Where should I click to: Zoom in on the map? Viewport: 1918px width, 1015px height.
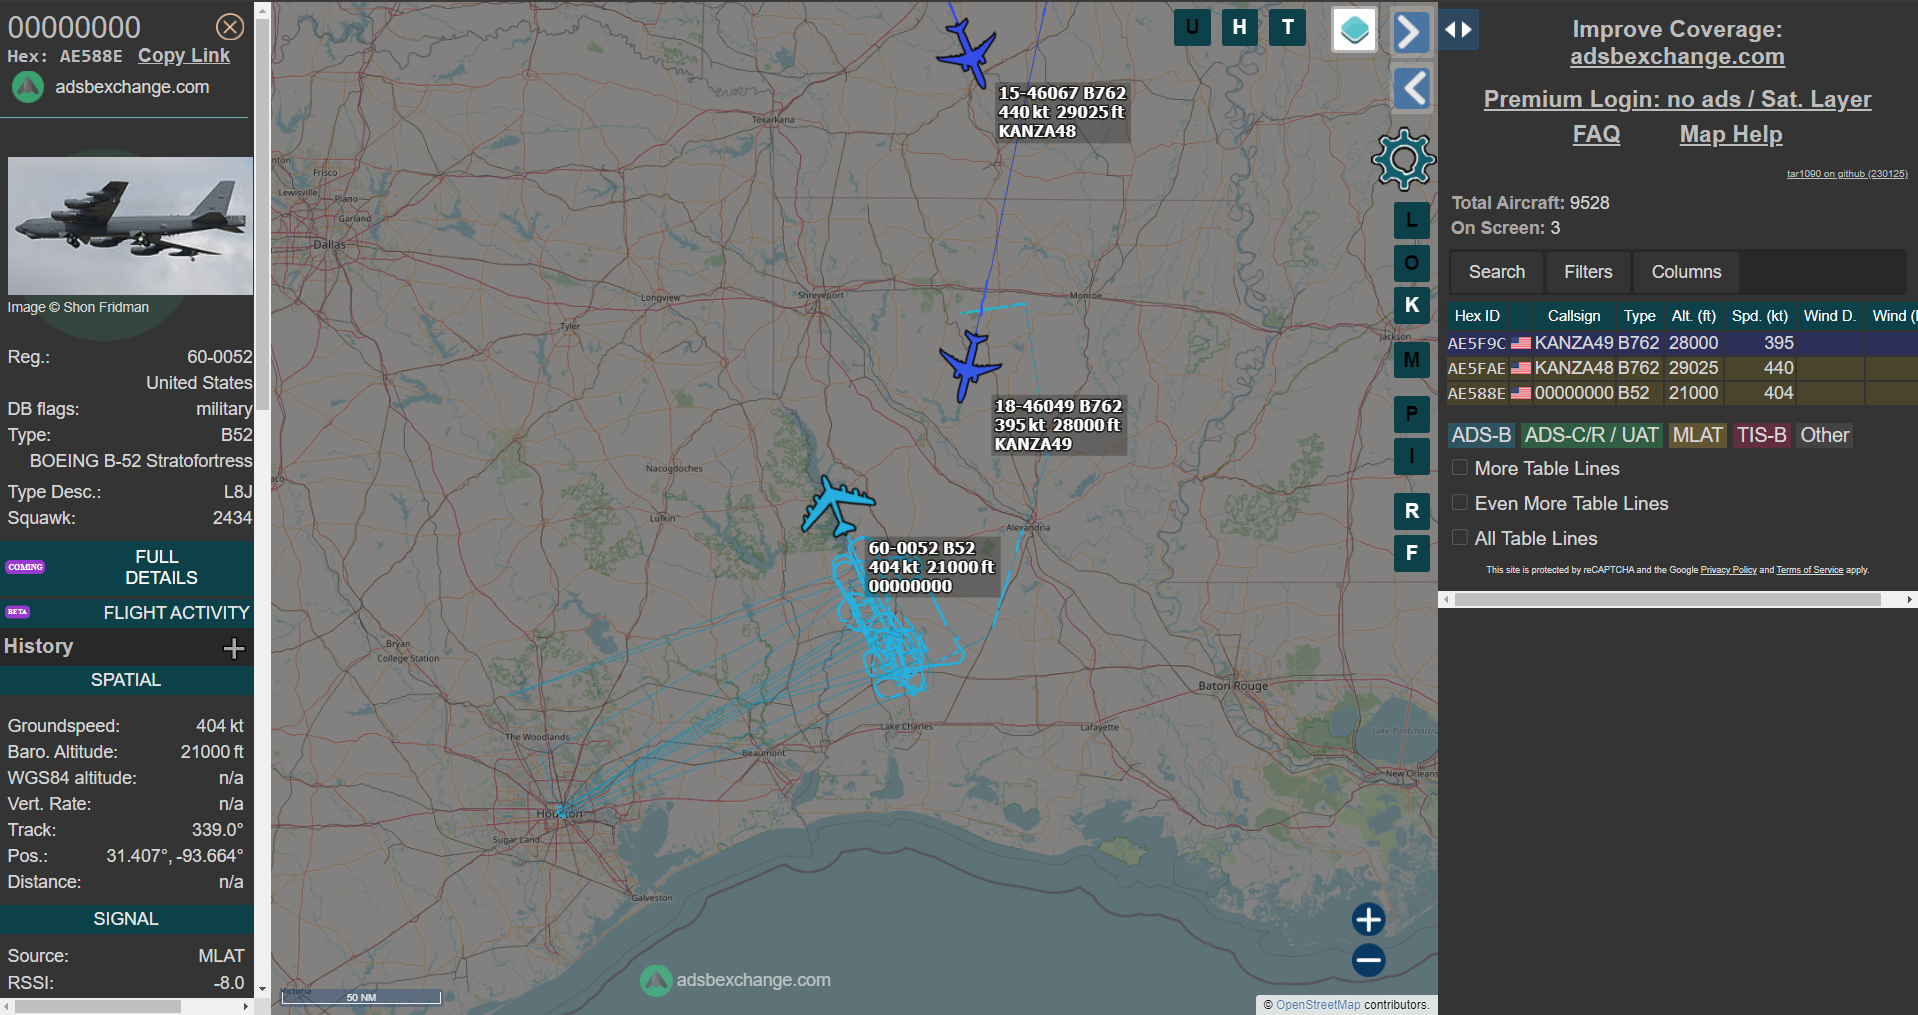tap(1368, 919)
